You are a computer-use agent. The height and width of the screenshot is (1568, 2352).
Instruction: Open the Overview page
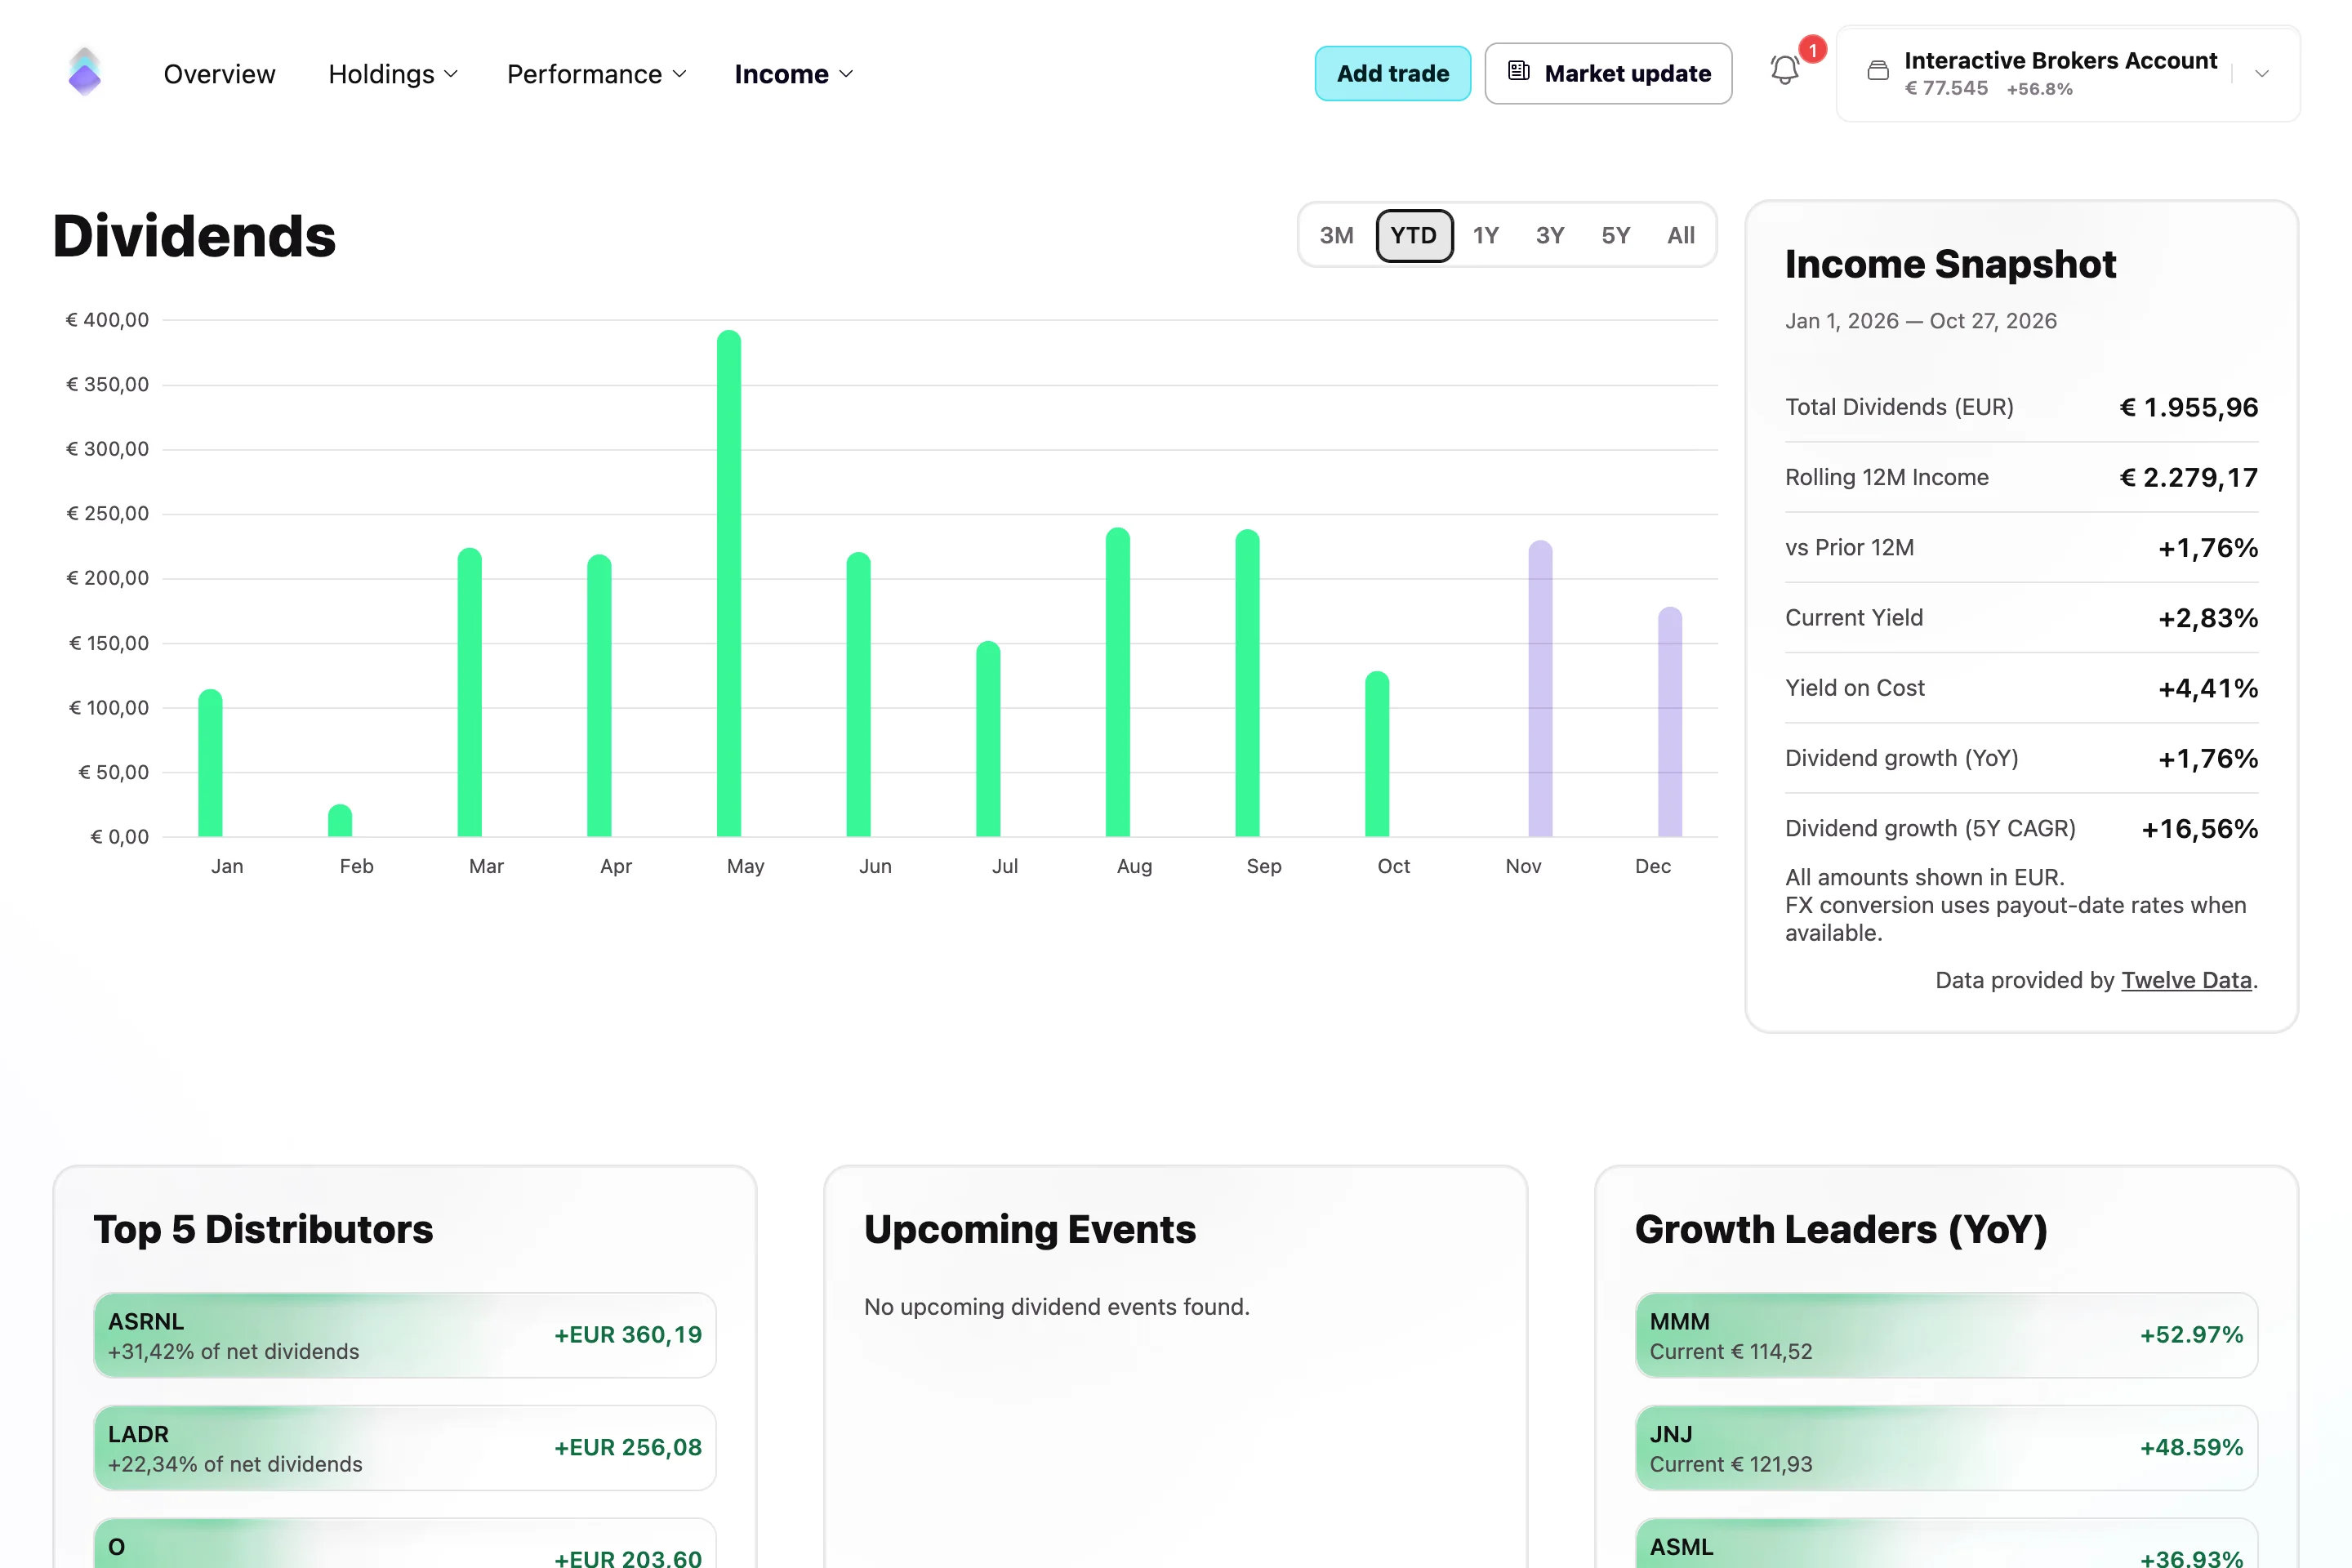click(219, 74)
